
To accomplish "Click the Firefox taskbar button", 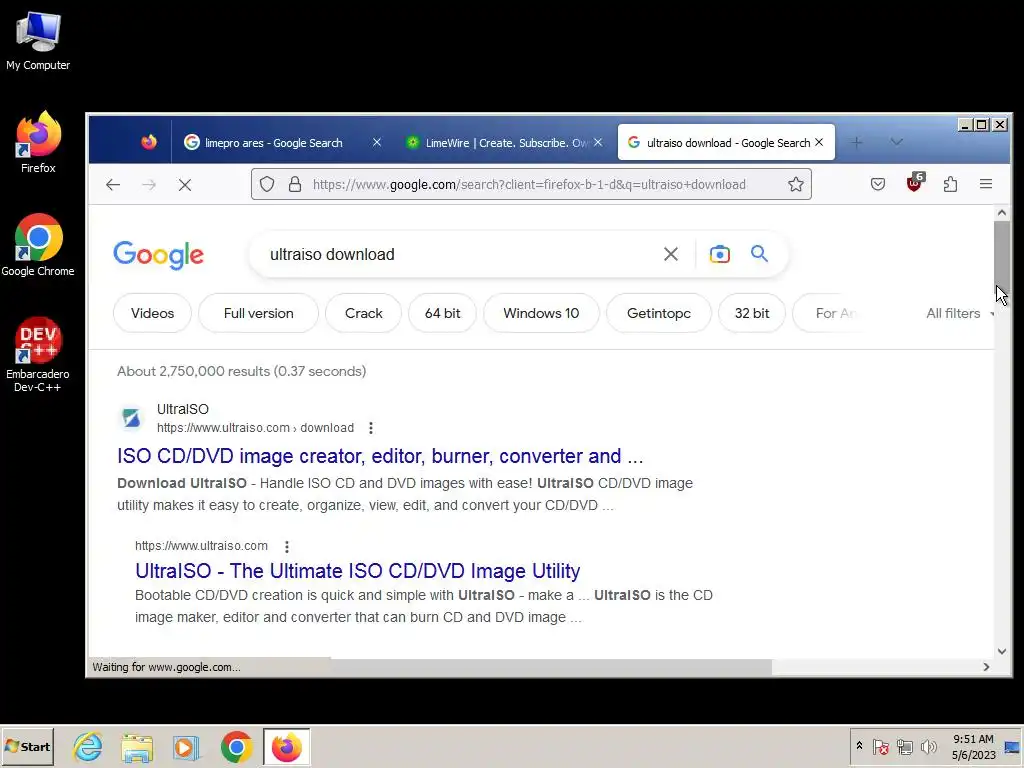I will tap(287, 747).
